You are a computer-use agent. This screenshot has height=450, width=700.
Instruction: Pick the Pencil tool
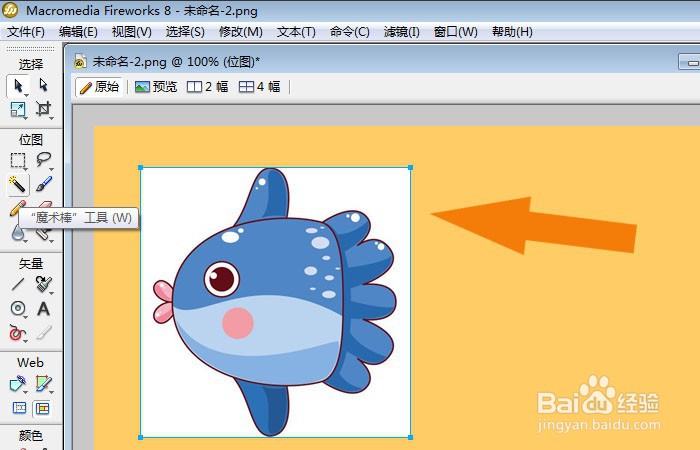(17, 208)
